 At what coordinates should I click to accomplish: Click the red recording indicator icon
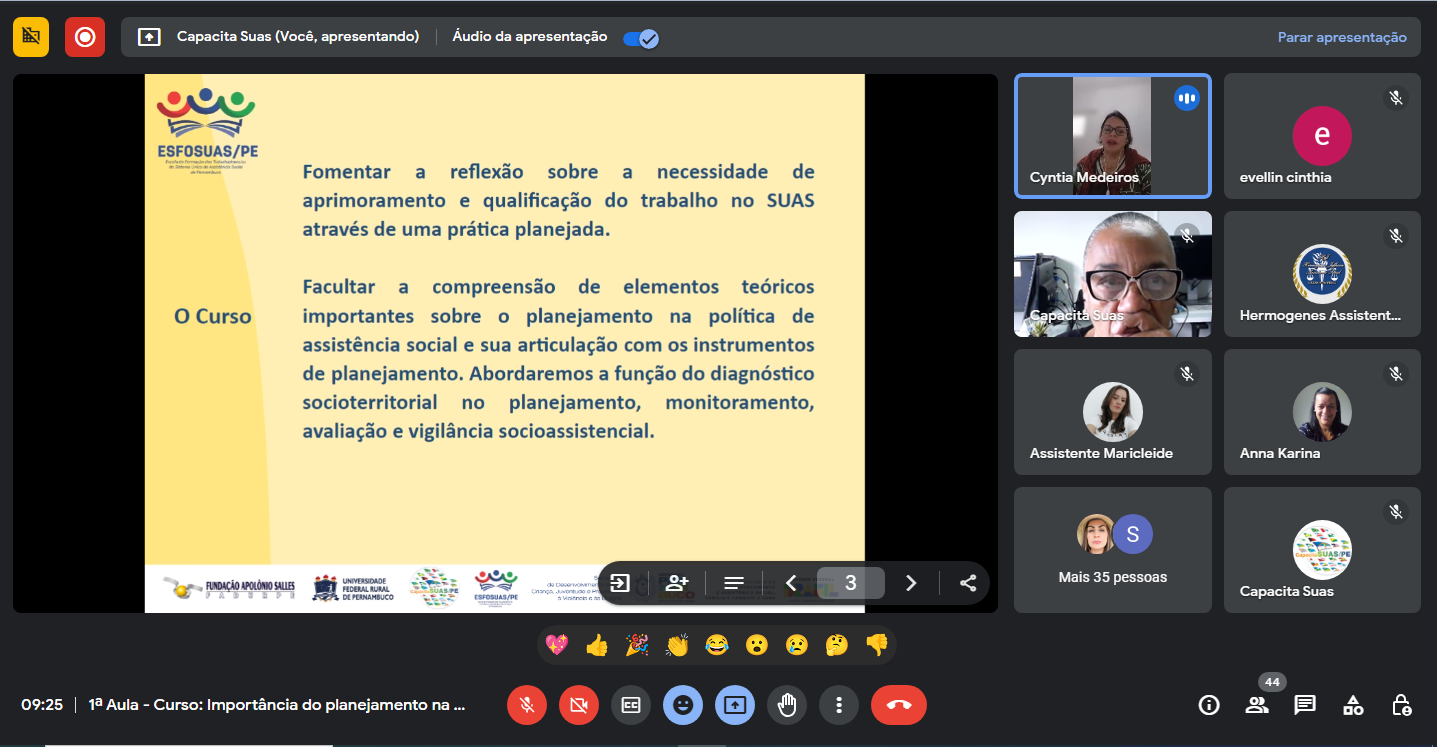click(85, 37)
